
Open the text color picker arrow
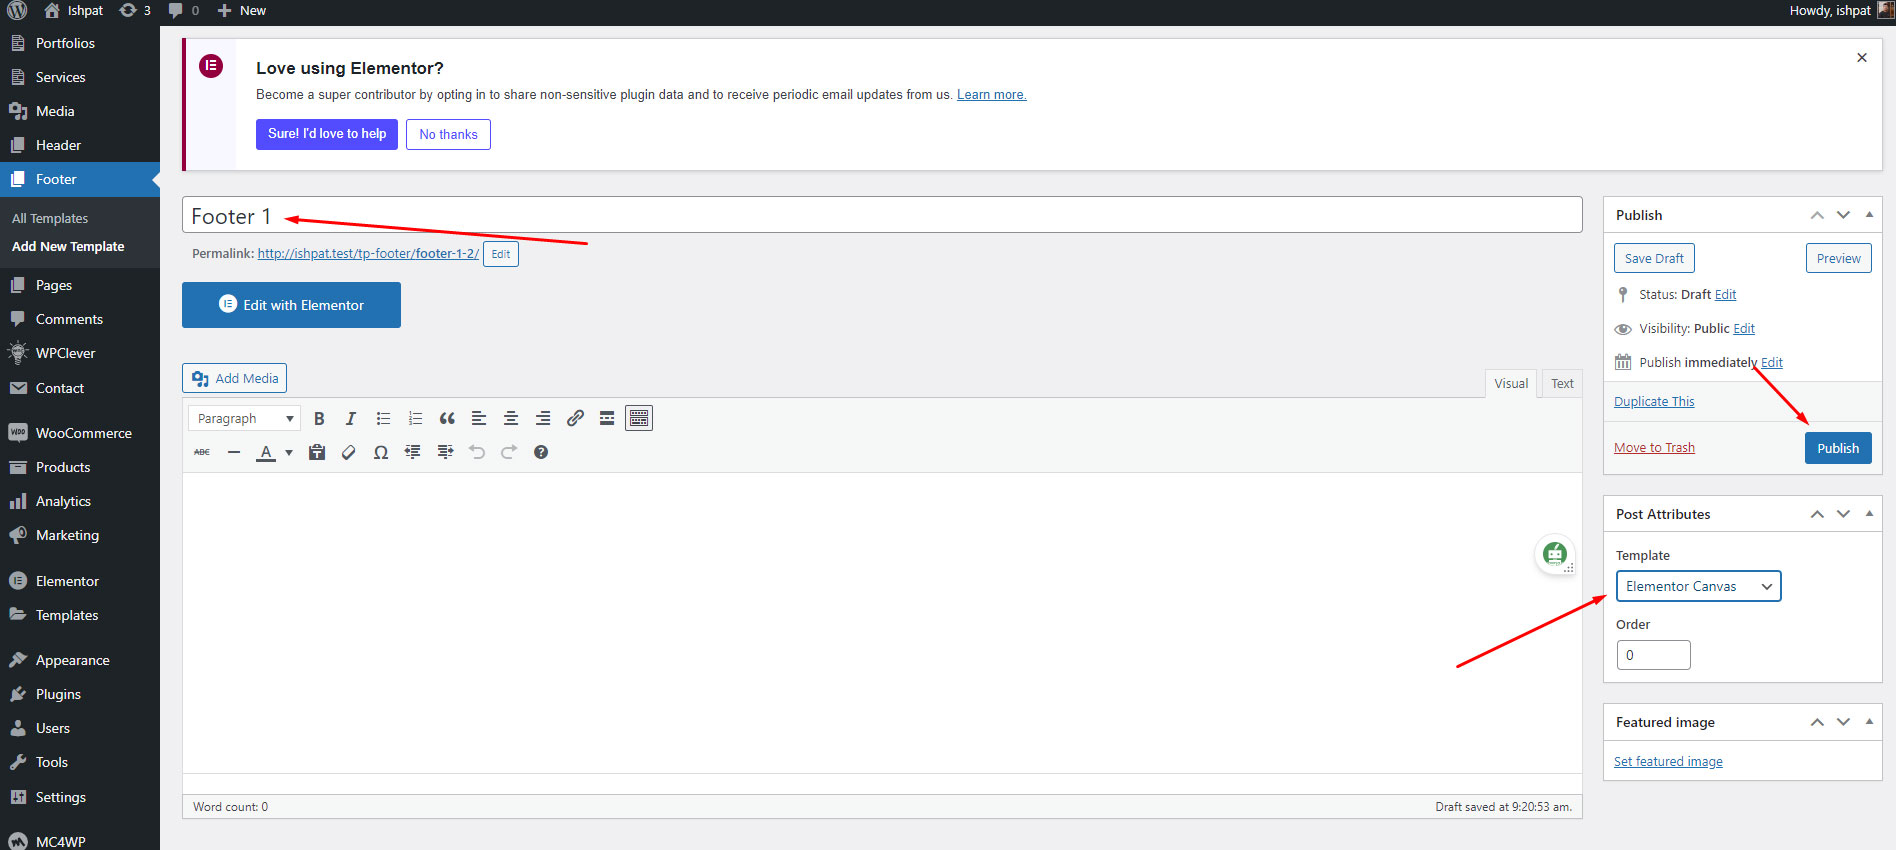tap(289, 452)
